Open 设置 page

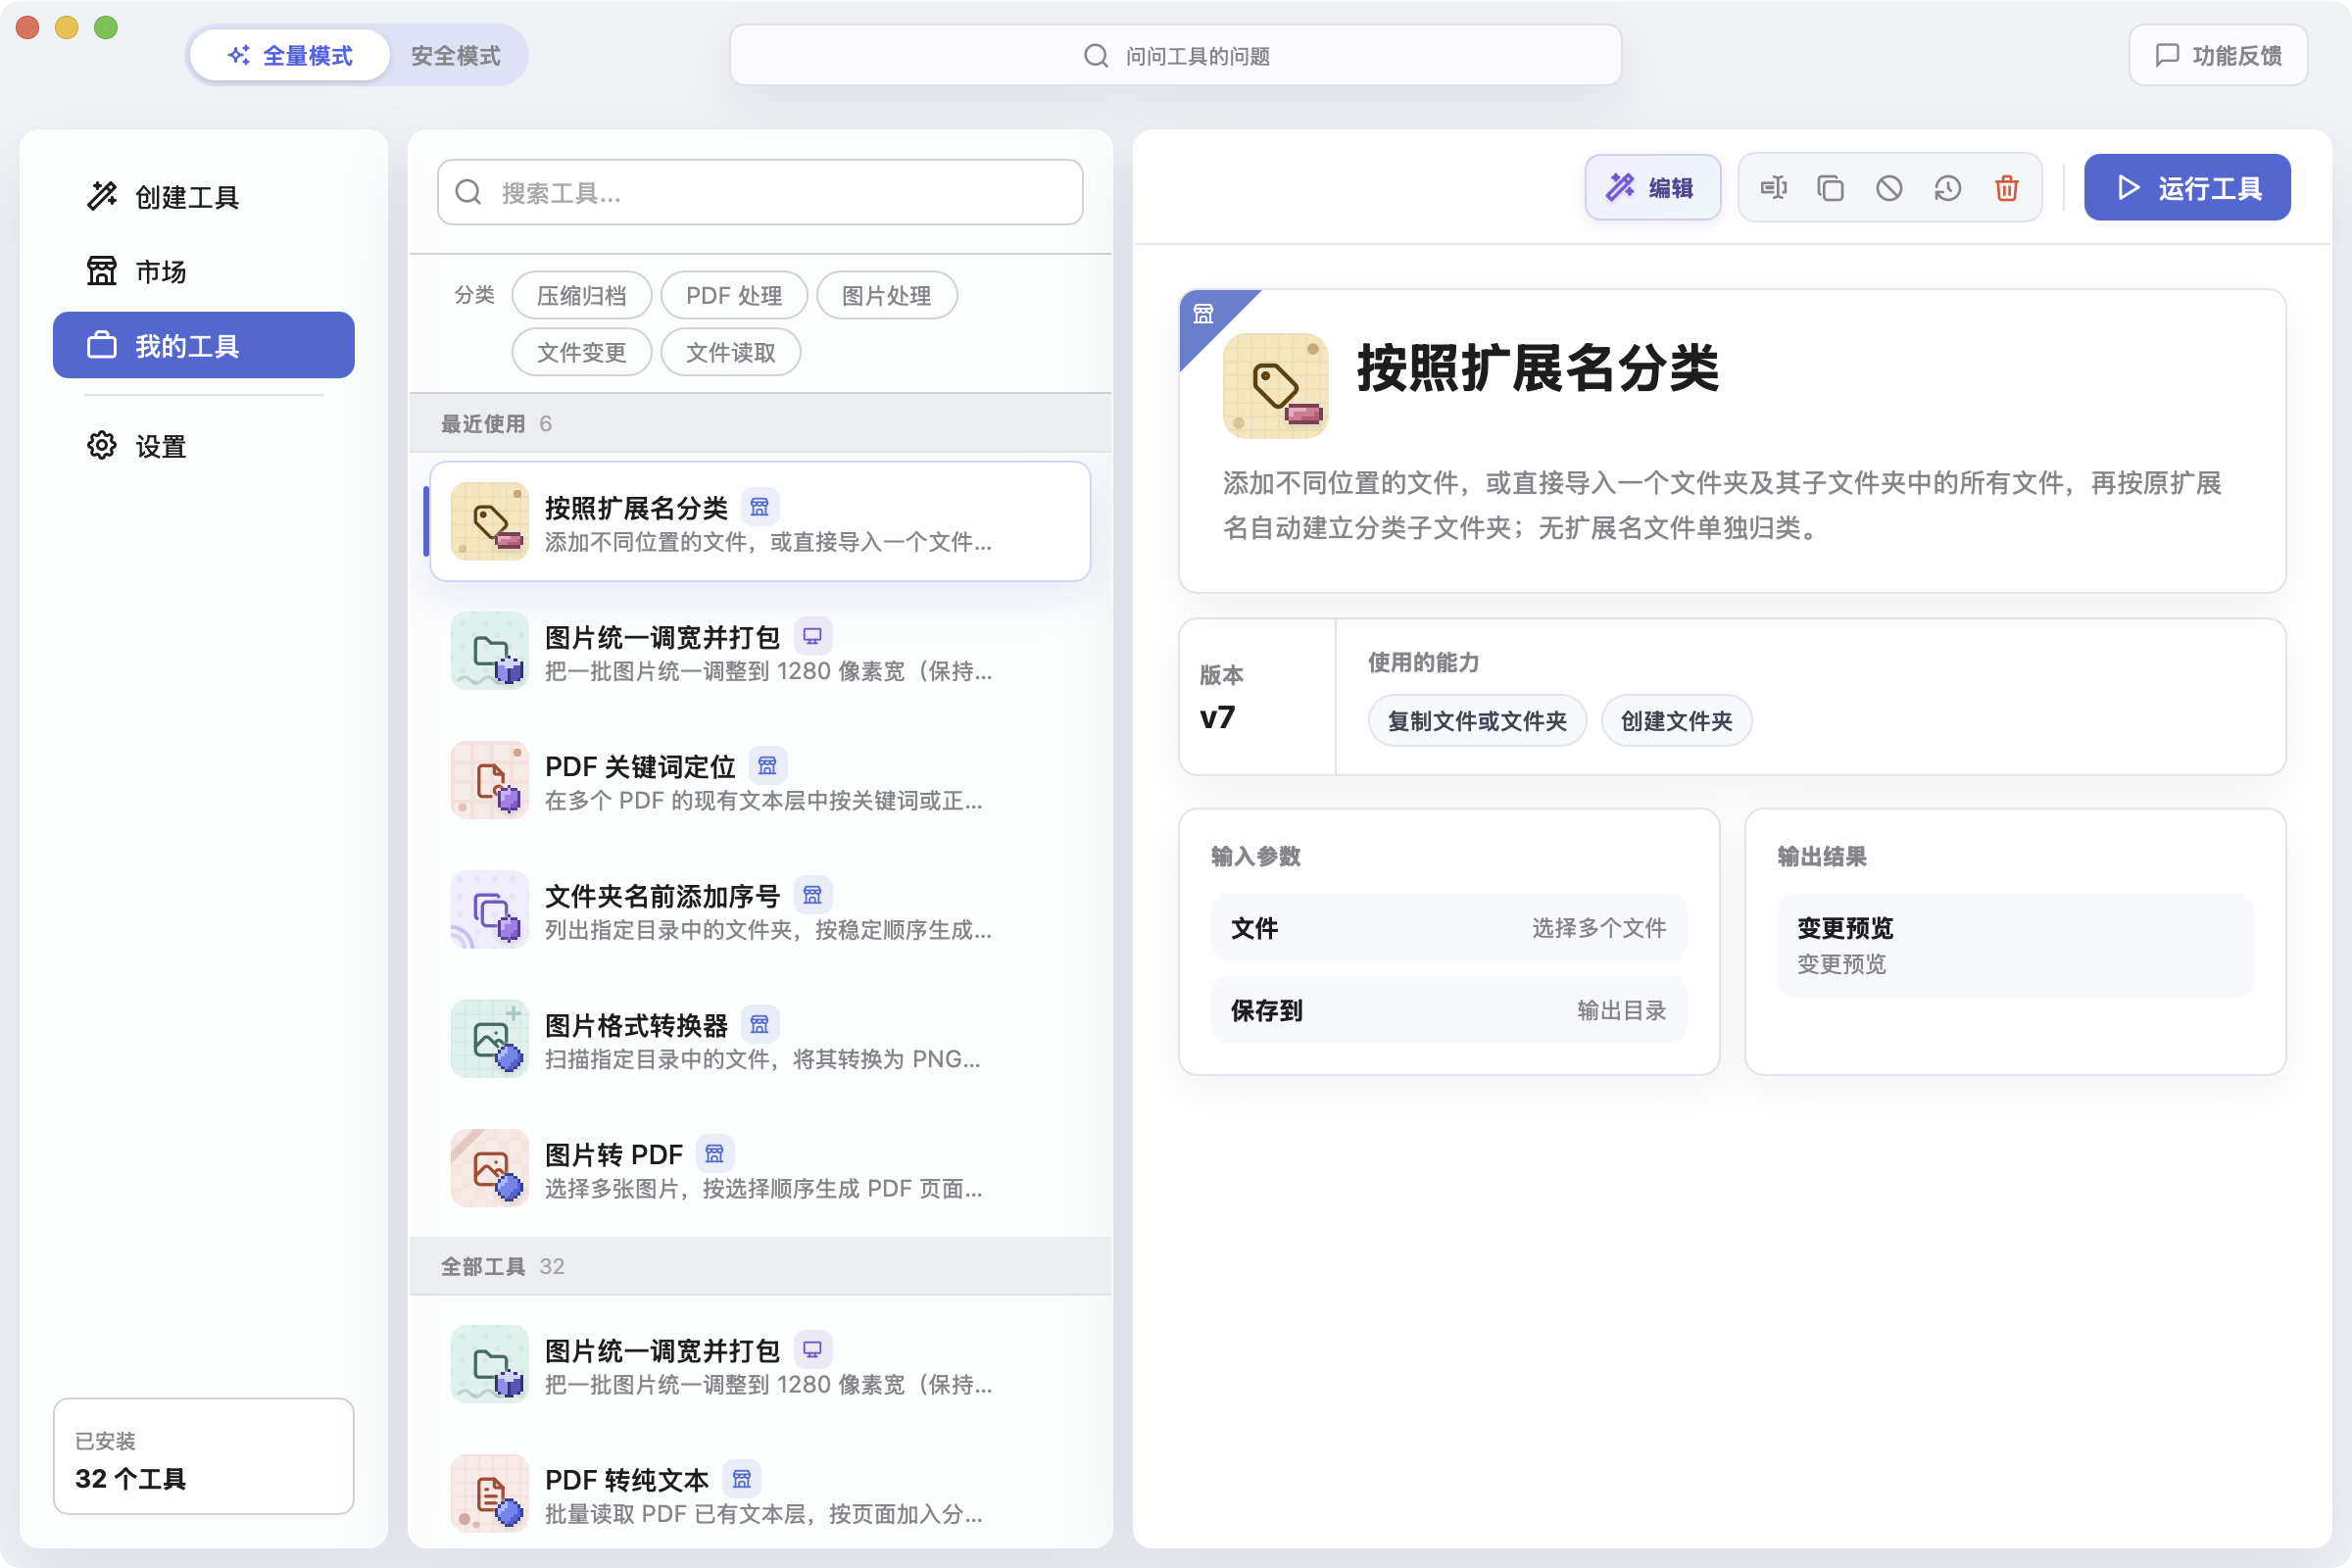coord(204,445)
